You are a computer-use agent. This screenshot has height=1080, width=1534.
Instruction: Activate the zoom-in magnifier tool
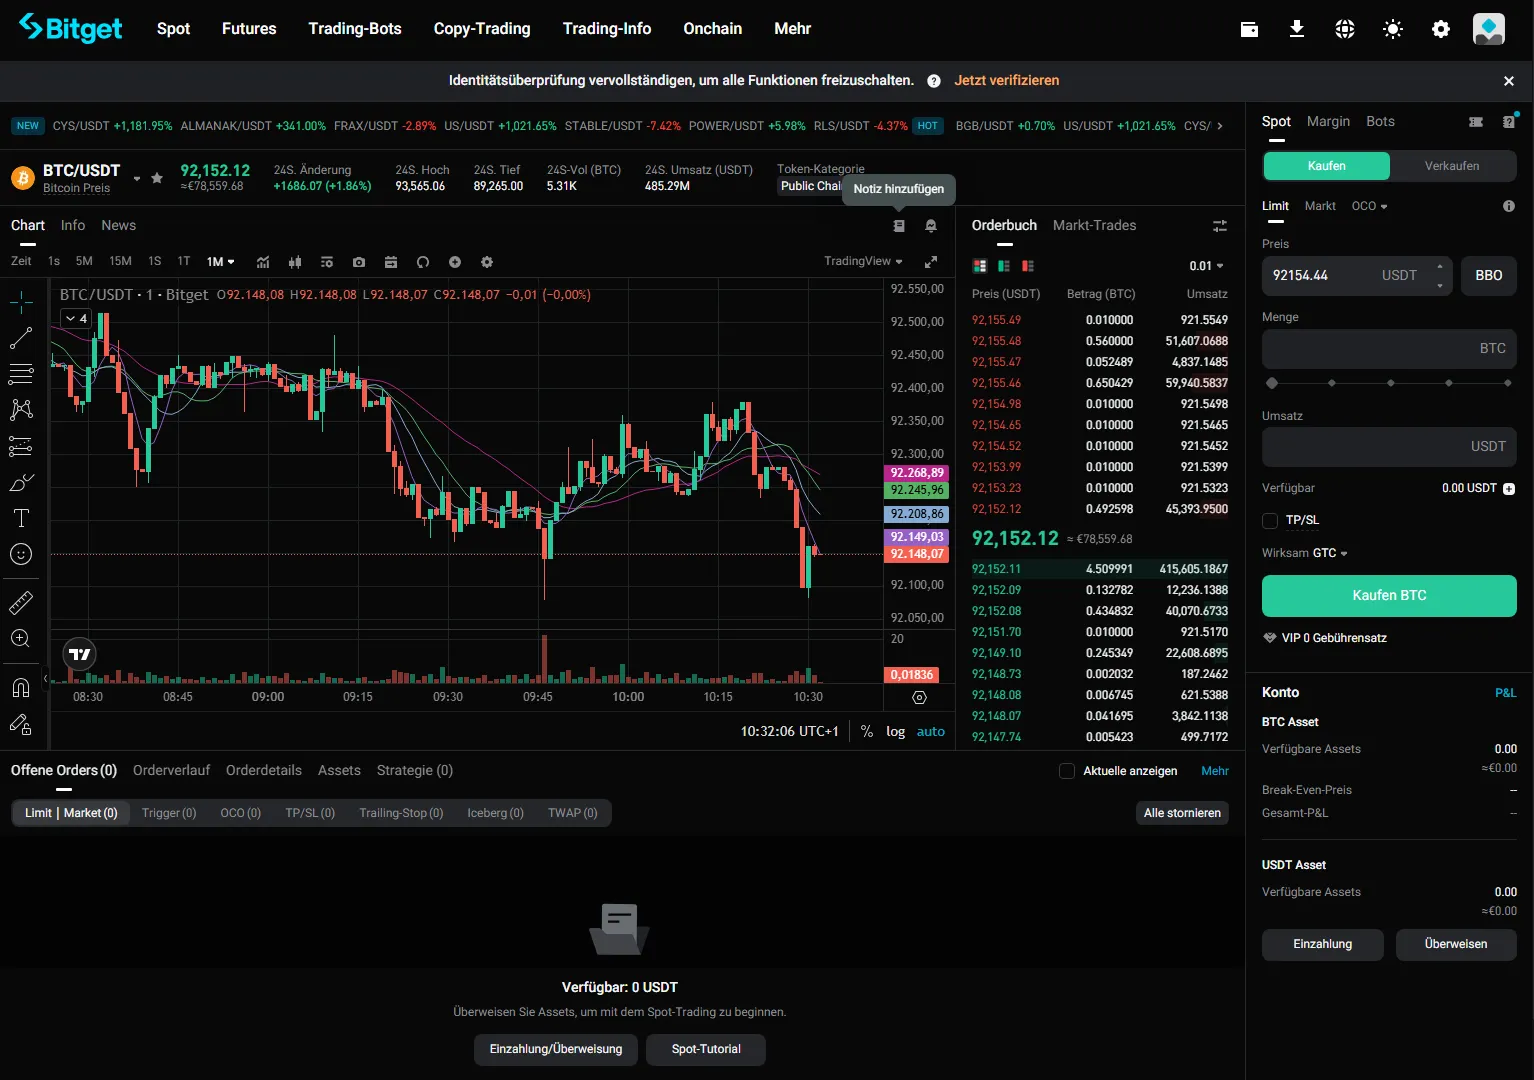(x=21, y=639)
